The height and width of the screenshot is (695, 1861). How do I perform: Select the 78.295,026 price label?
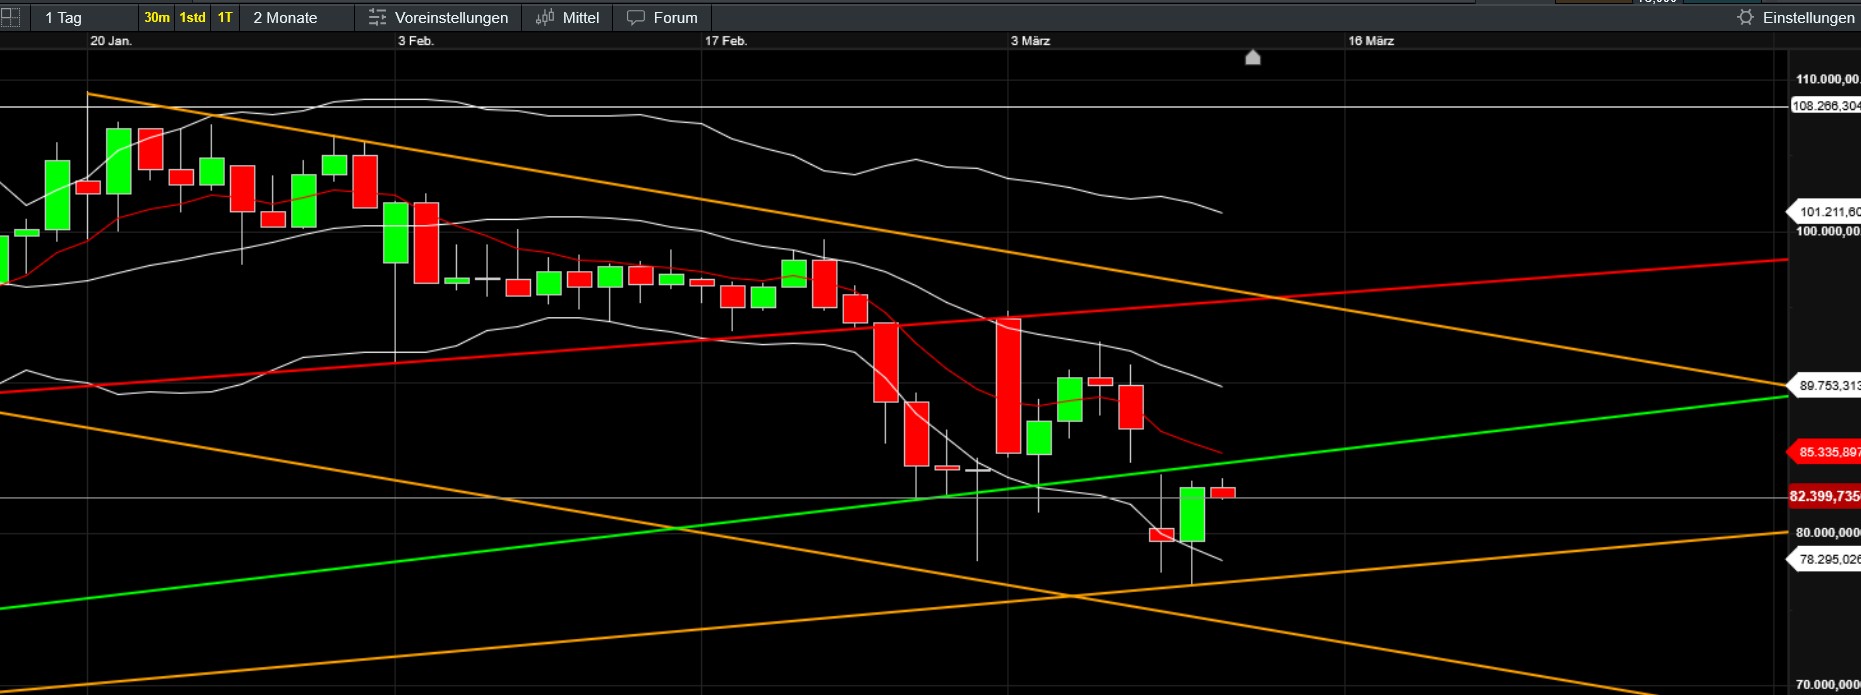coord(1825,559)
